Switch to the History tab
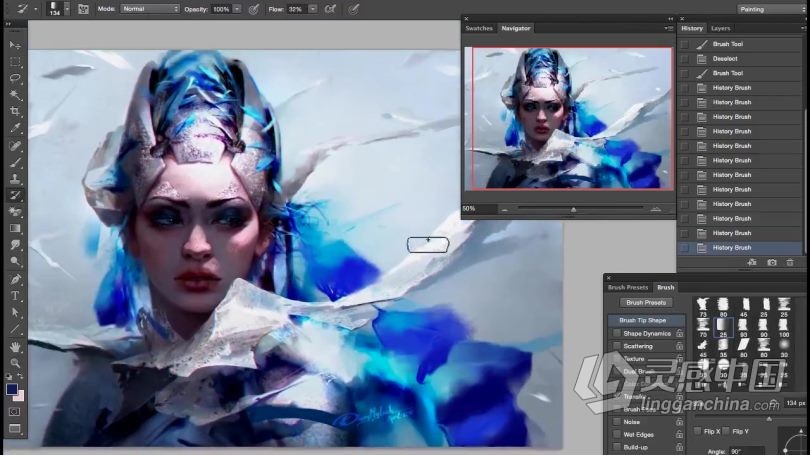The image size is (810, 455). pyautogui.click(x=692, y=28)
